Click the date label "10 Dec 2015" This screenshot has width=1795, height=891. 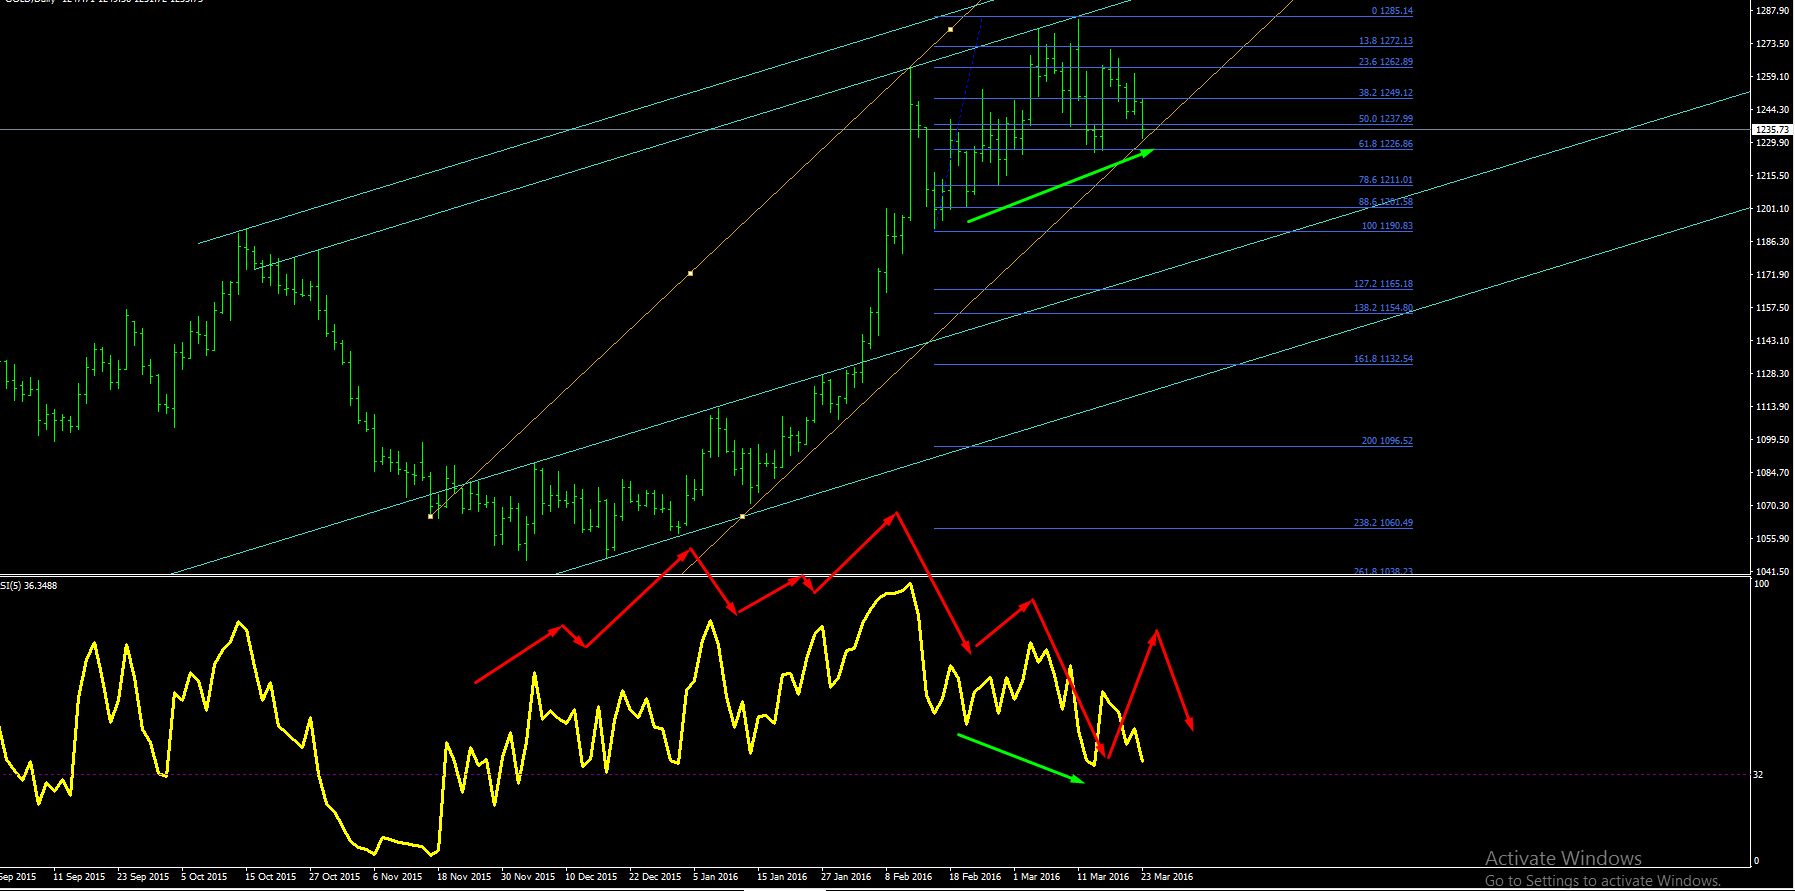(591, 877)
